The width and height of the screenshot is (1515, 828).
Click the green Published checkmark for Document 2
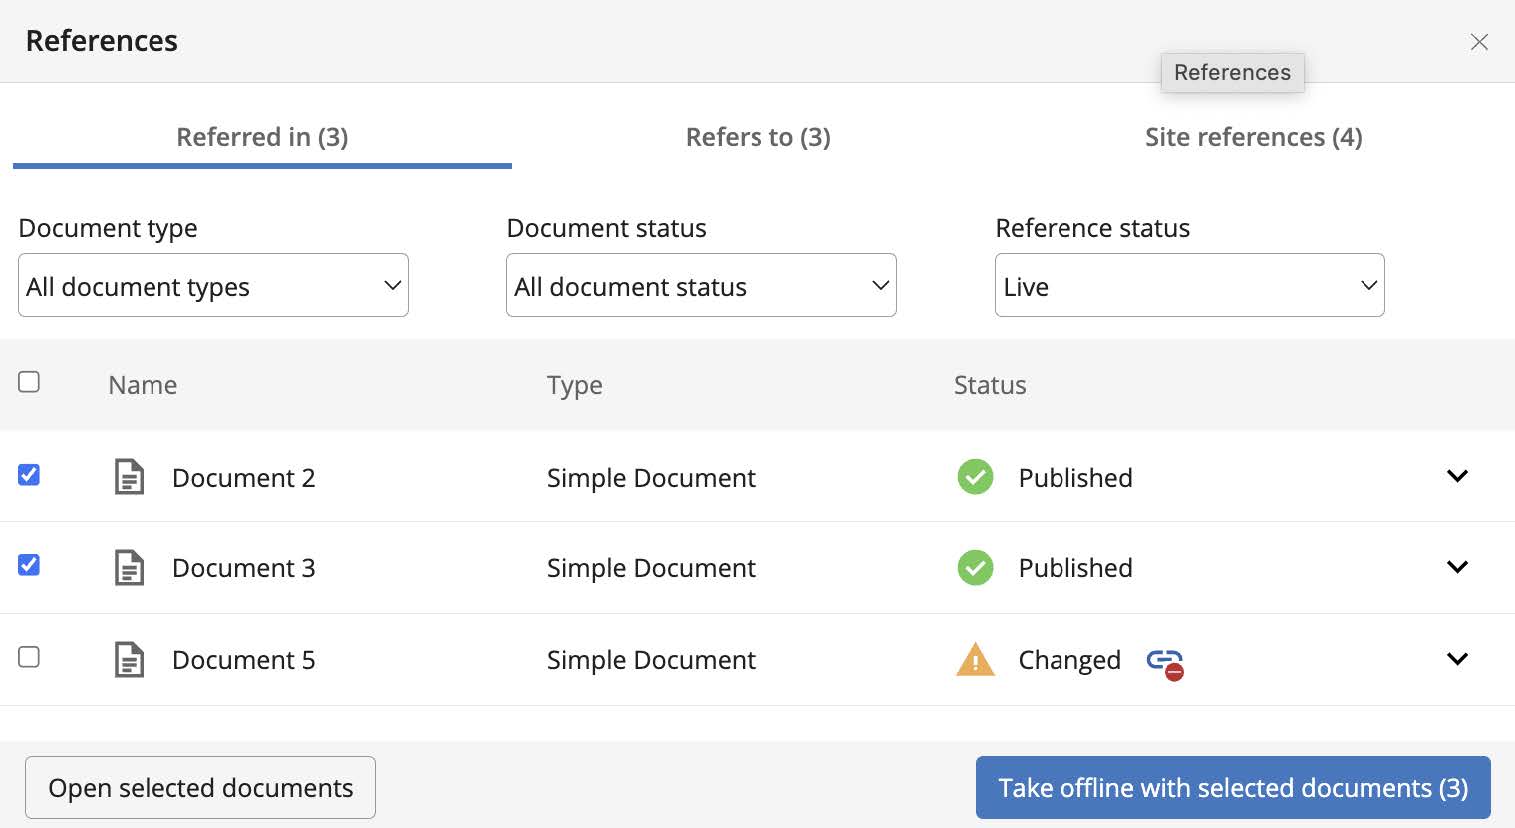[x=975, y=477]
